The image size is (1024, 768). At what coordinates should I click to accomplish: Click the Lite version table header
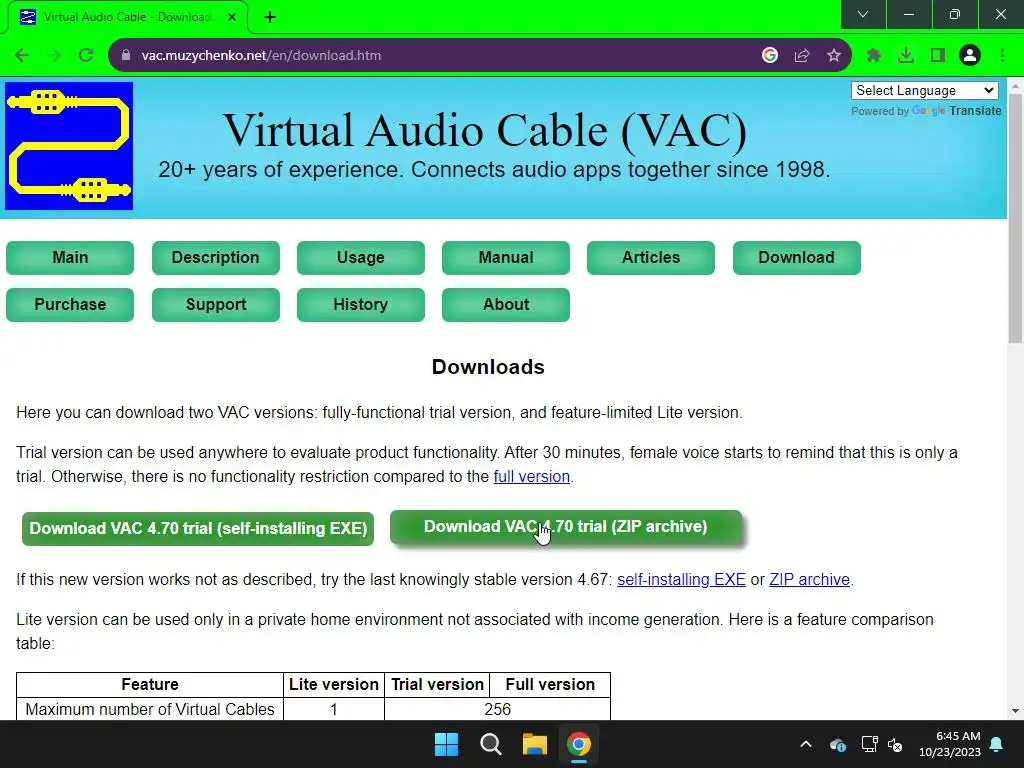(334, 684)
